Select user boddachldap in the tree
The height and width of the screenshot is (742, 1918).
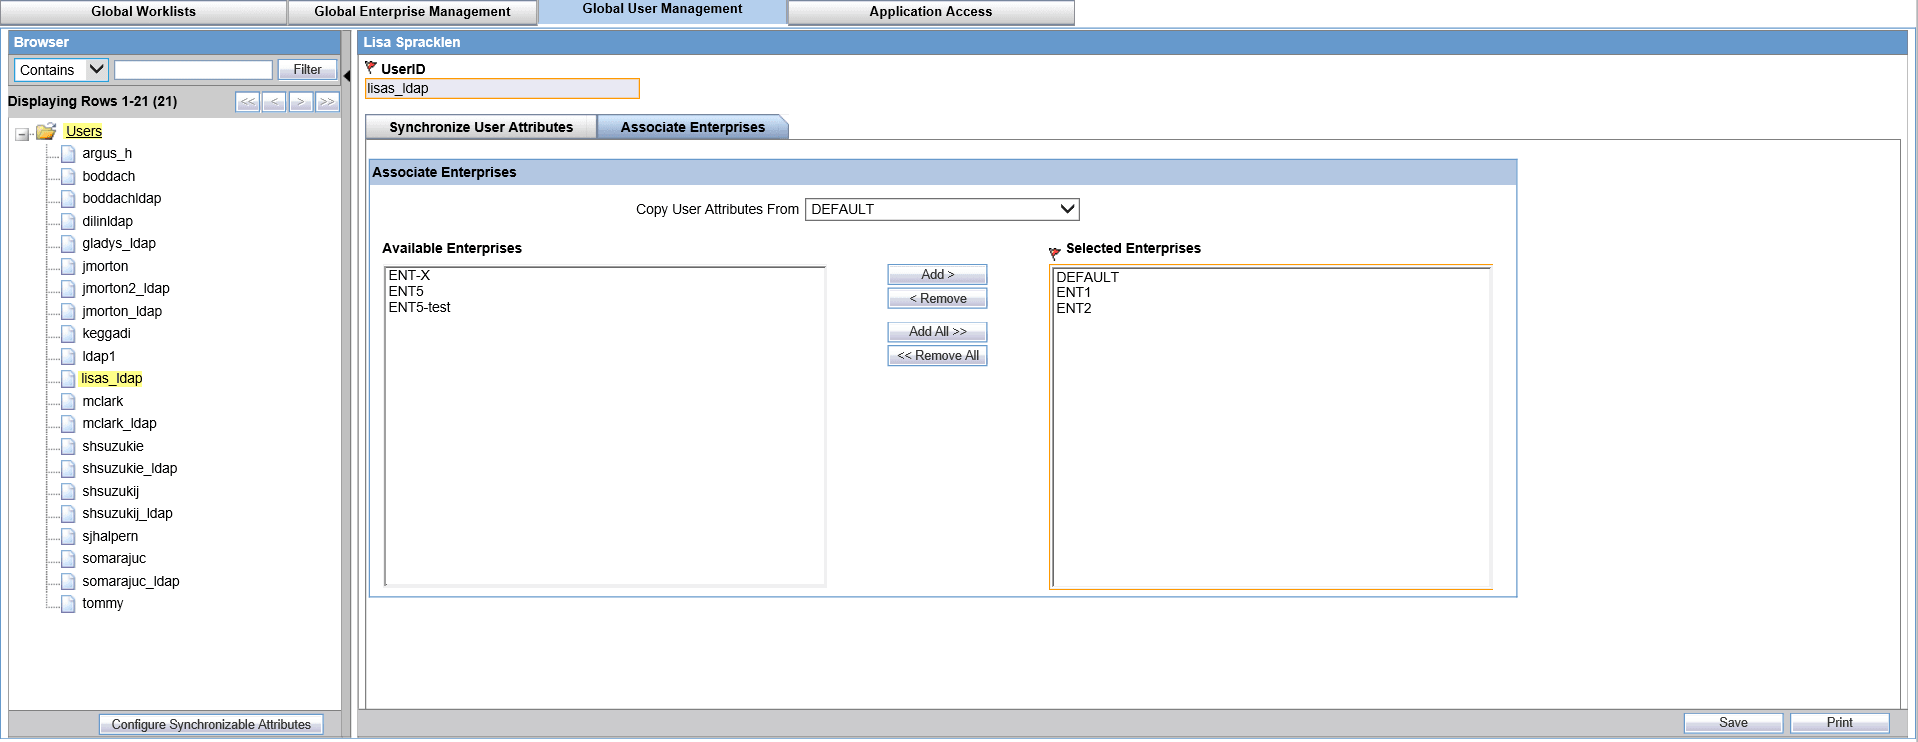122,198
